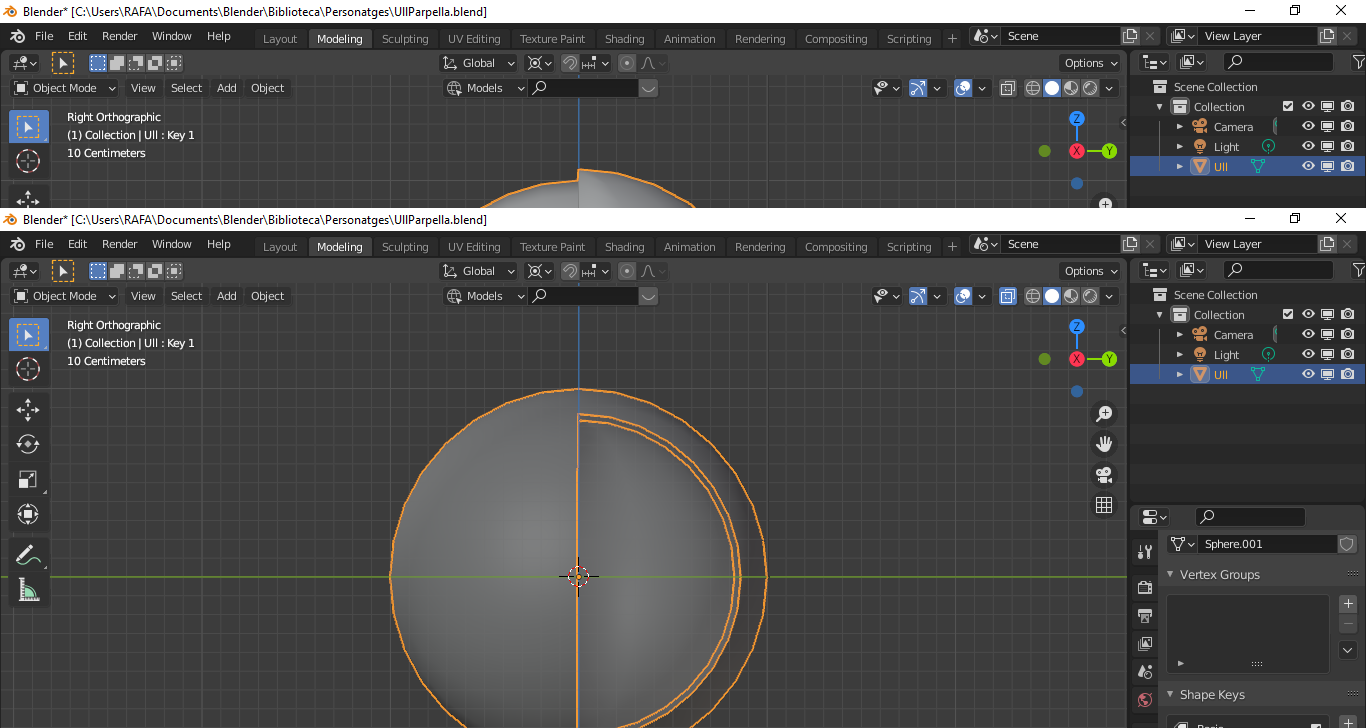Select the Scale tool in lower window toolbar
The width and height of the screenshot is (1366, 728).
(x=28, y=479)
